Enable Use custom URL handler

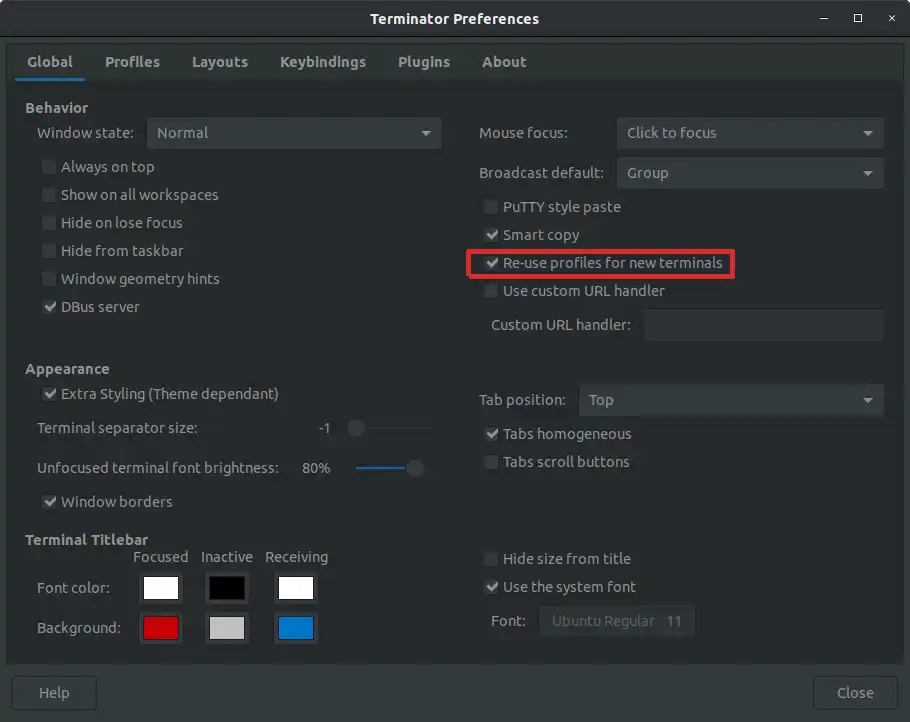point(491,291)
